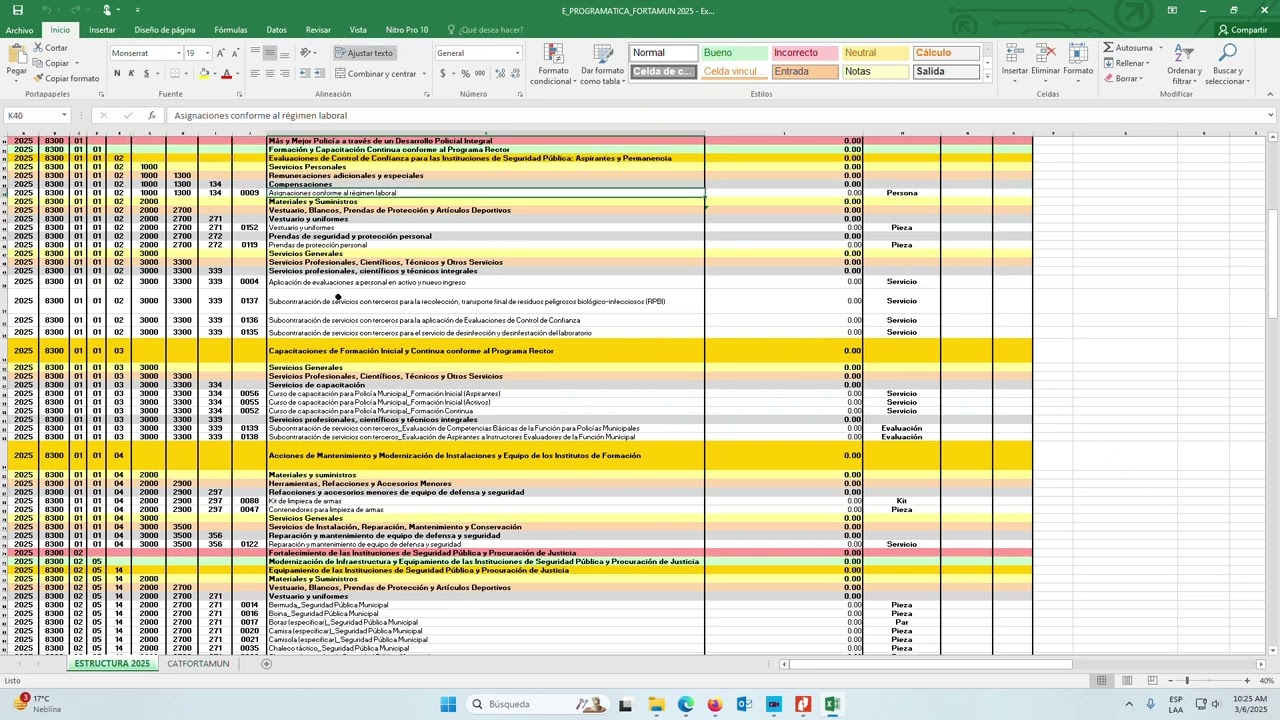This screenshot has width=1280, height=720.
Task: Expand the formula bar
Action: (1270, 116)
